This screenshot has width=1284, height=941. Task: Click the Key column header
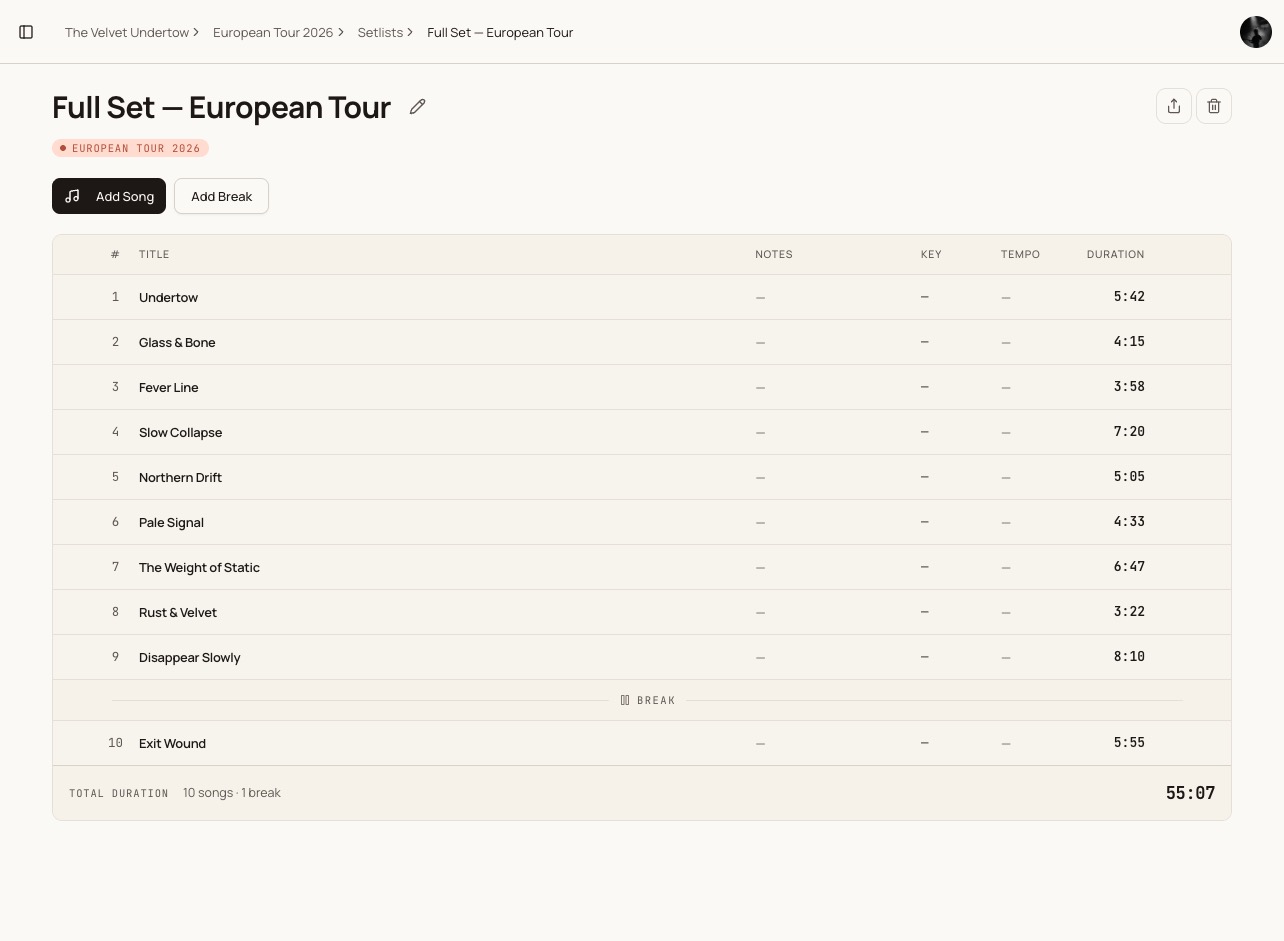point(931,254)
